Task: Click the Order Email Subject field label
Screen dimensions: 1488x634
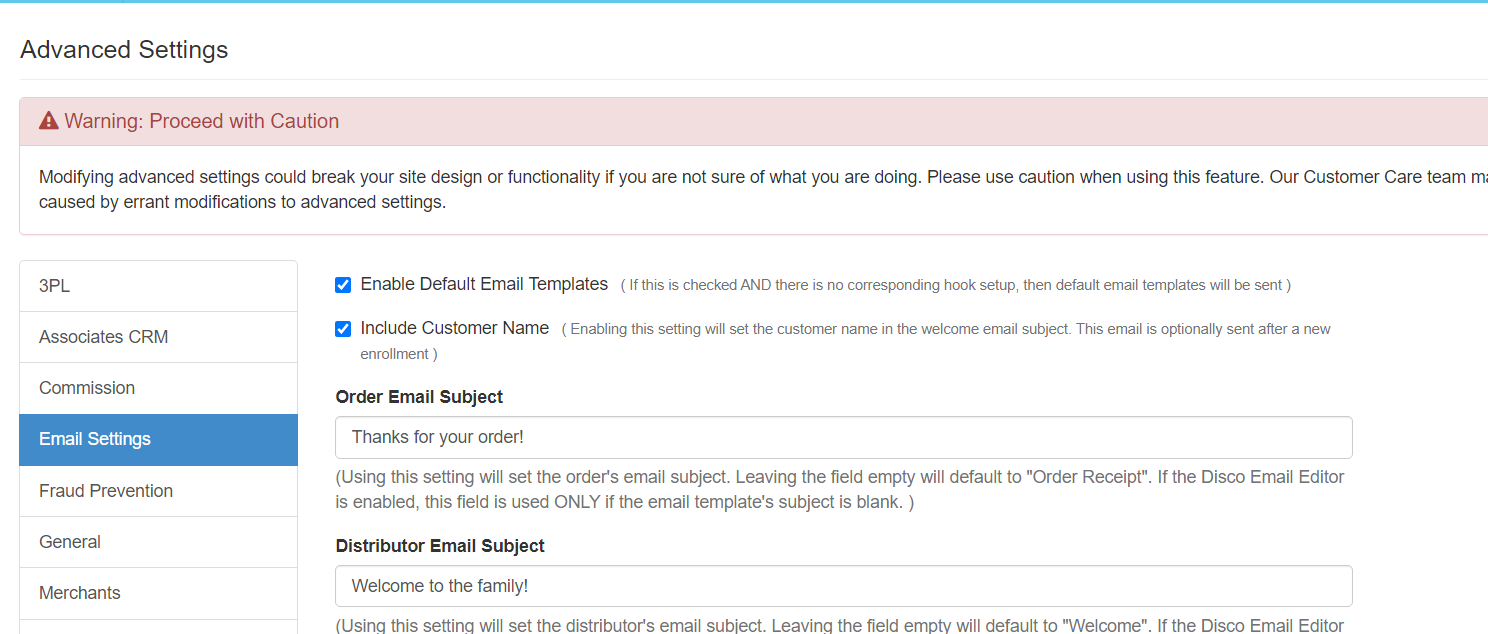Action: click(x=419, y=397)
